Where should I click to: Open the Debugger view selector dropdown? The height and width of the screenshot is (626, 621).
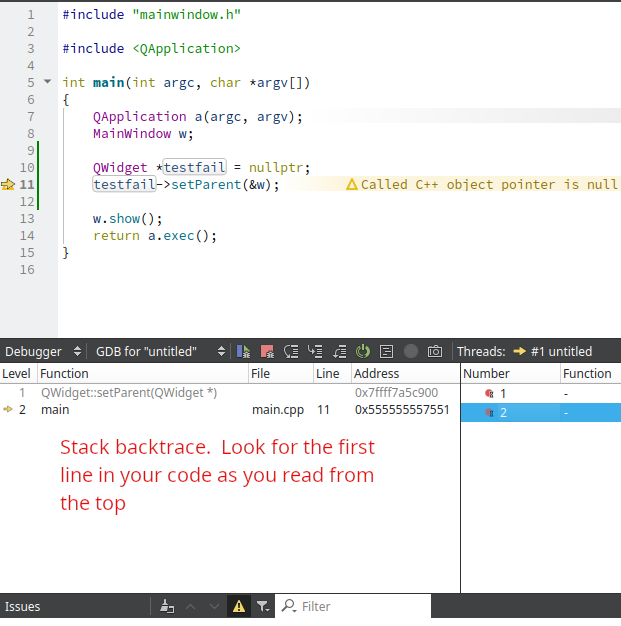point(45,352)
